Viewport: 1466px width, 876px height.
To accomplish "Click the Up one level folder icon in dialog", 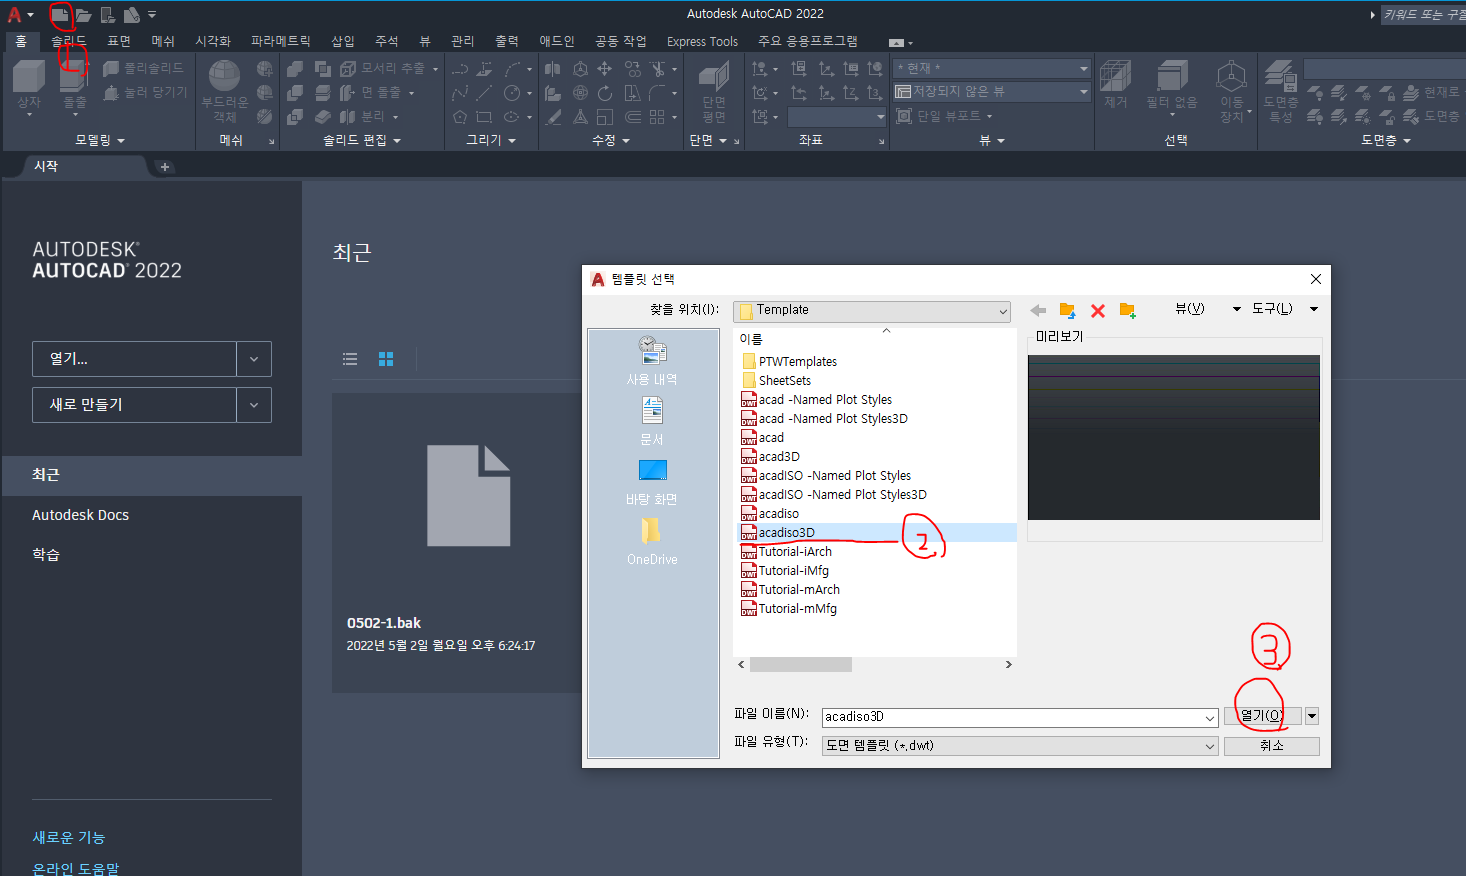I will pos(1067,310).
